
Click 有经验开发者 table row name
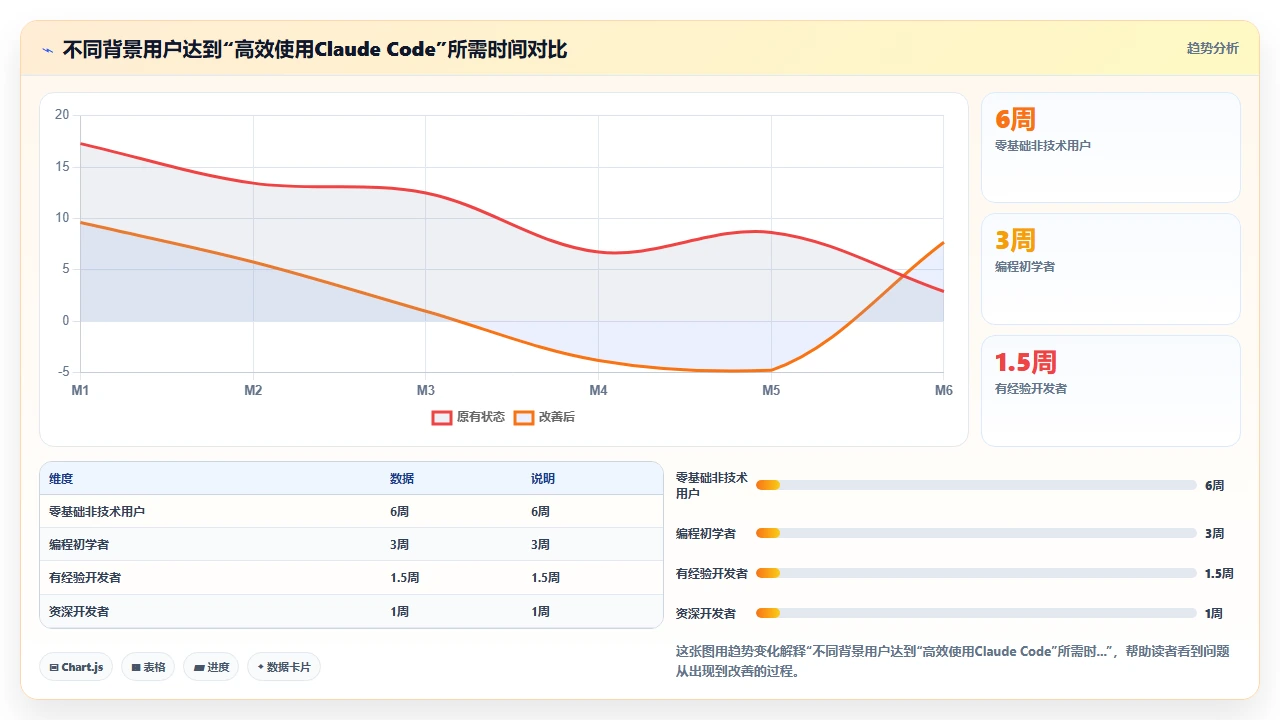click(x=85, y=578)
